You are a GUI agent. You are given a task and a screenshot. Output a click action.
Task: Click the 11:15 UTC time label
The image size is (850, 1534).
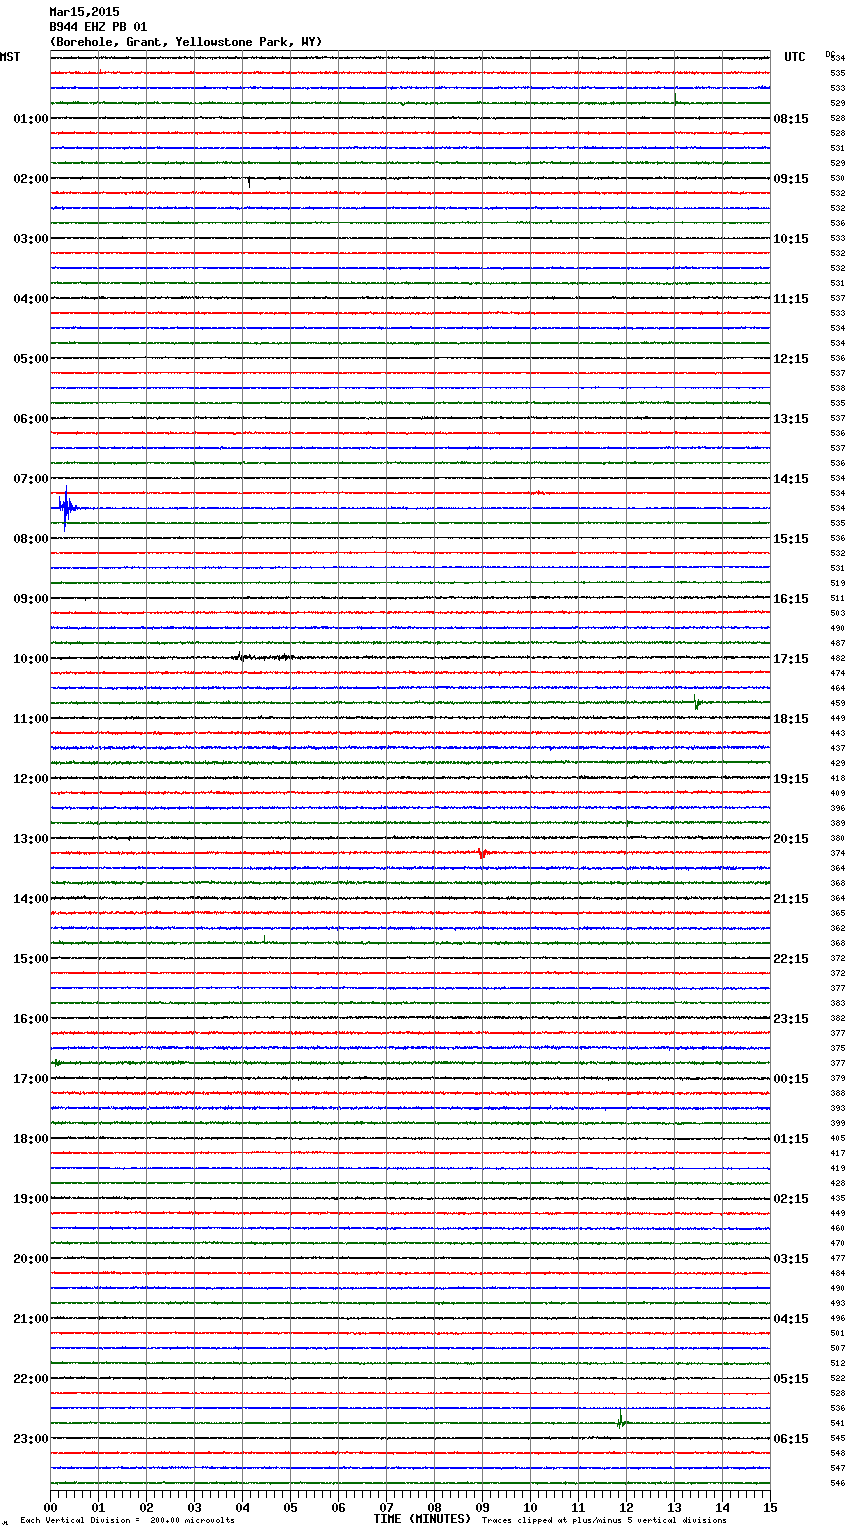tap(791, 299)
